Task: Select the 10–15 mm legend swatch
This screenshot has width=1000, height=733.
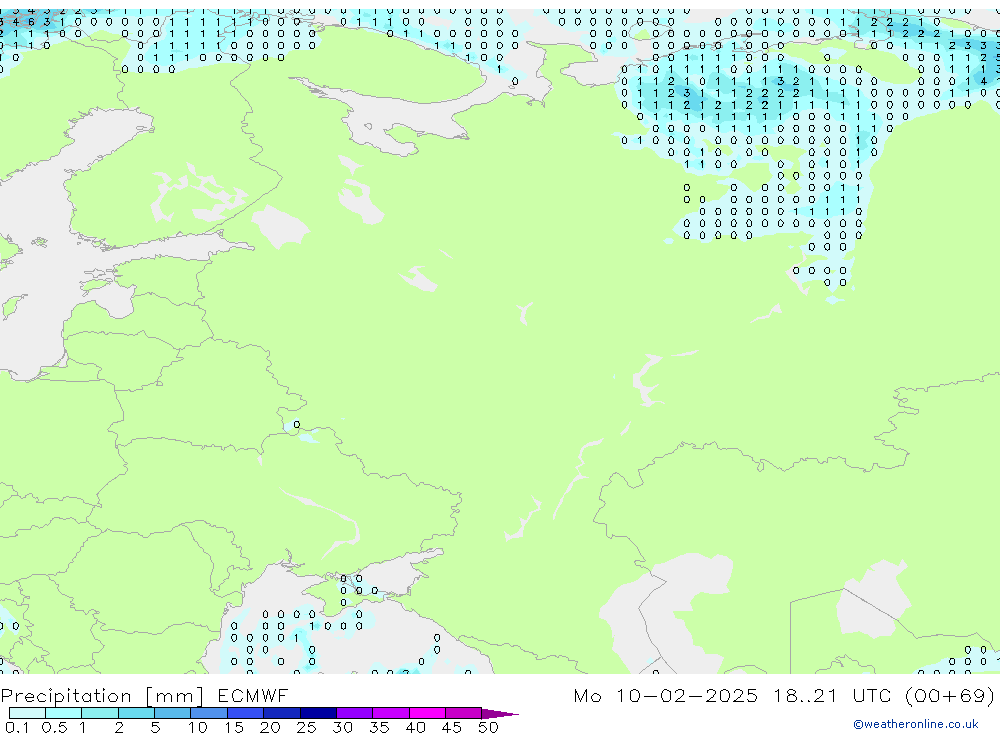Action: click(x=209, y=713)
